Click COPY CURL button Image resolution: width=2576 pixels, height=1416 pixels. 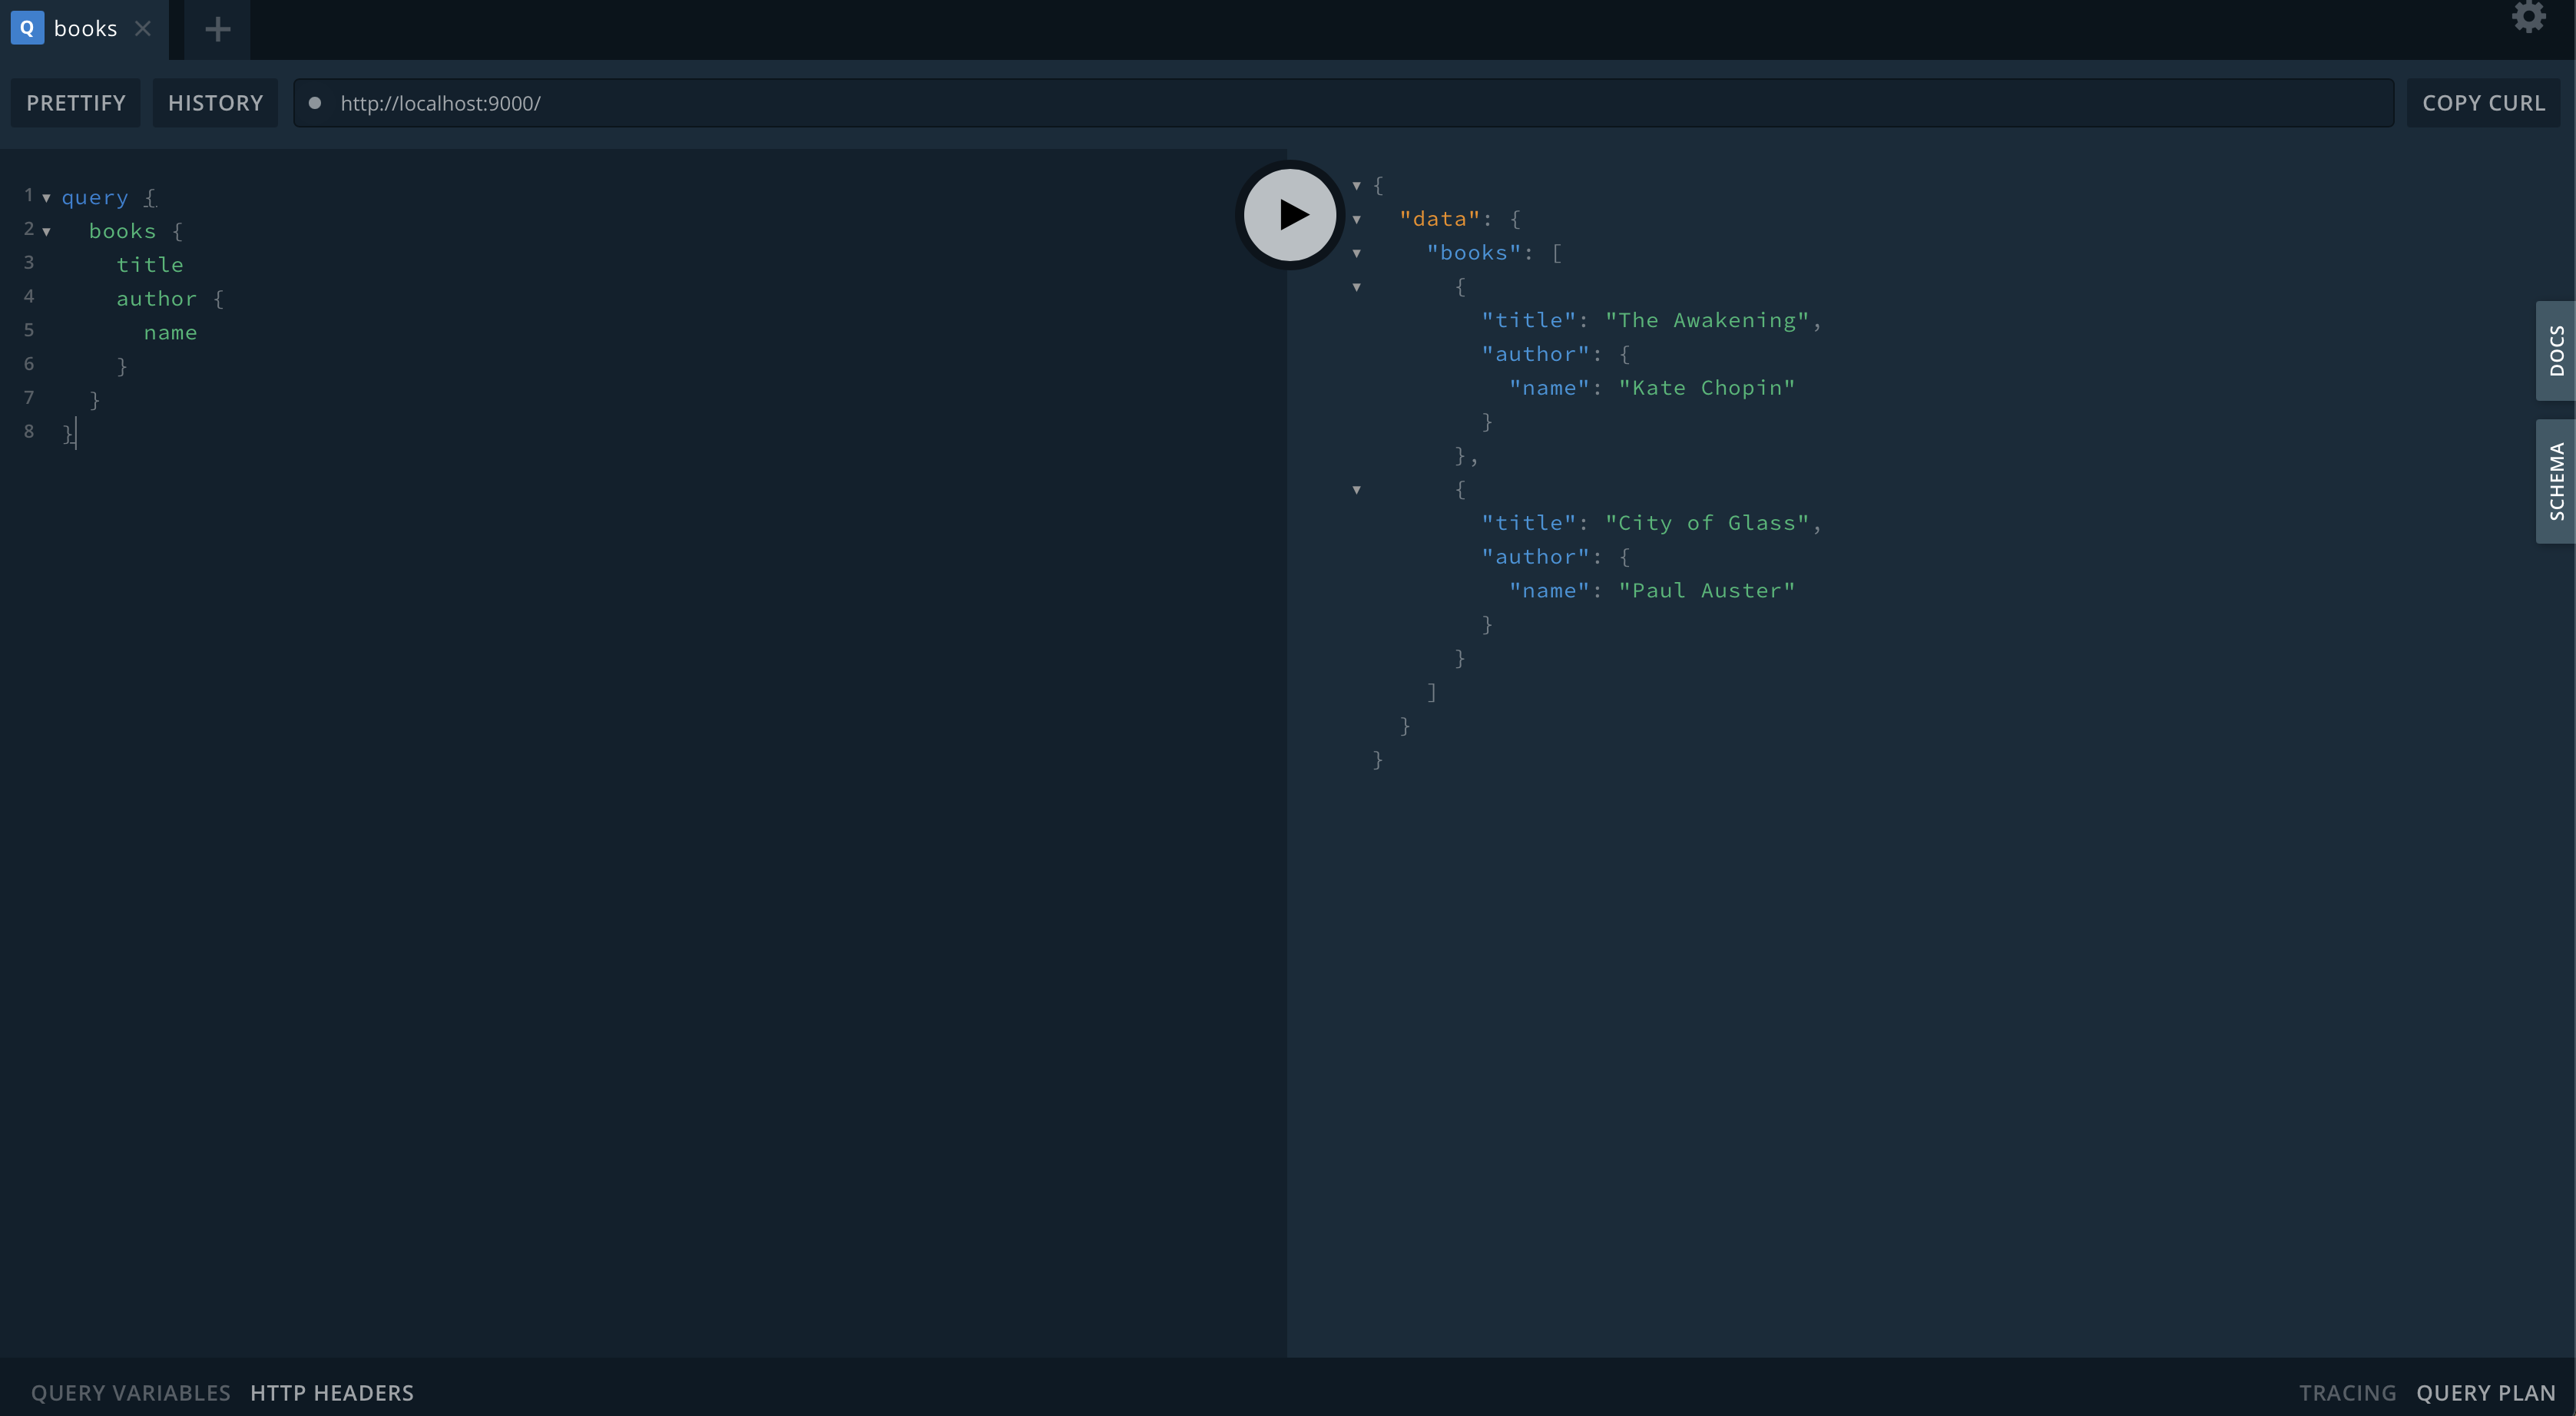2483,103
